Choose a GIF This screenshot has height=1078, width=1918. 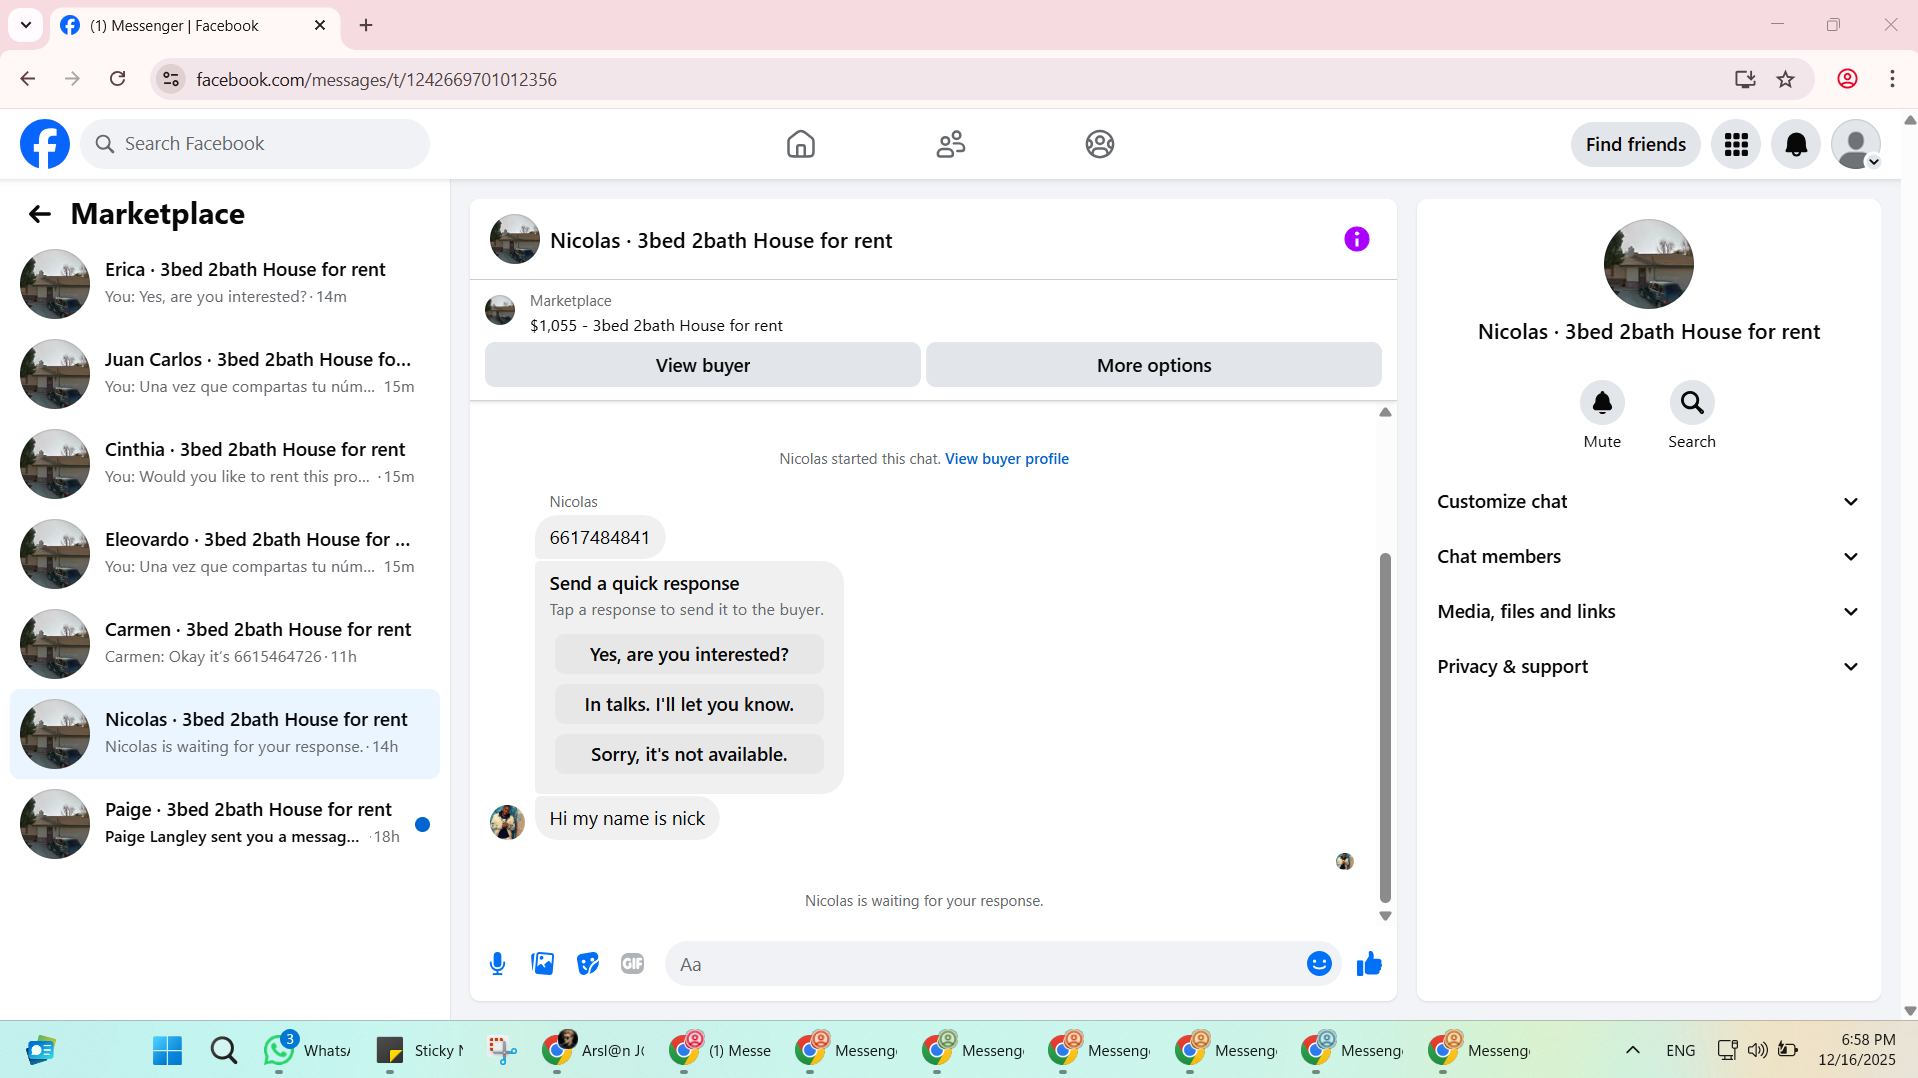[632, 964]
